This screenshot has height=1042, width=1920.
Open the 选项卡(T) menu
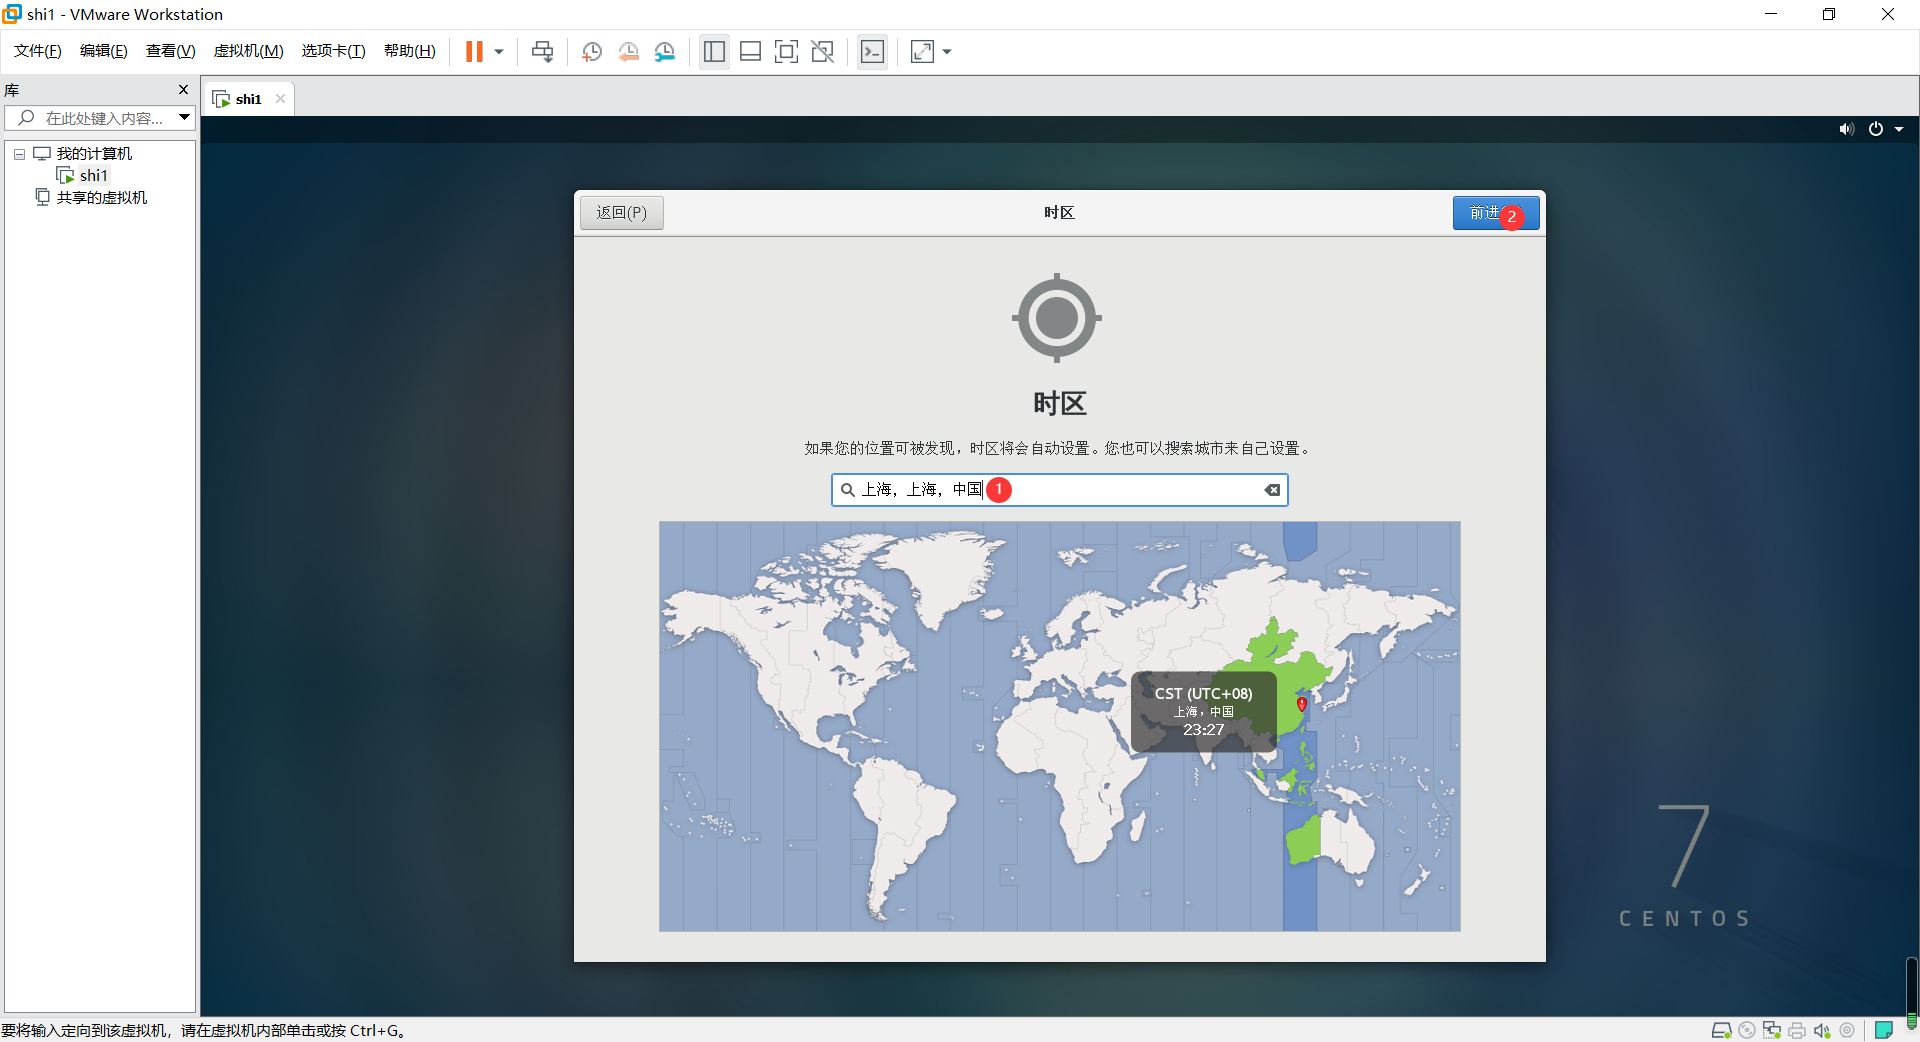coord(333,51)
